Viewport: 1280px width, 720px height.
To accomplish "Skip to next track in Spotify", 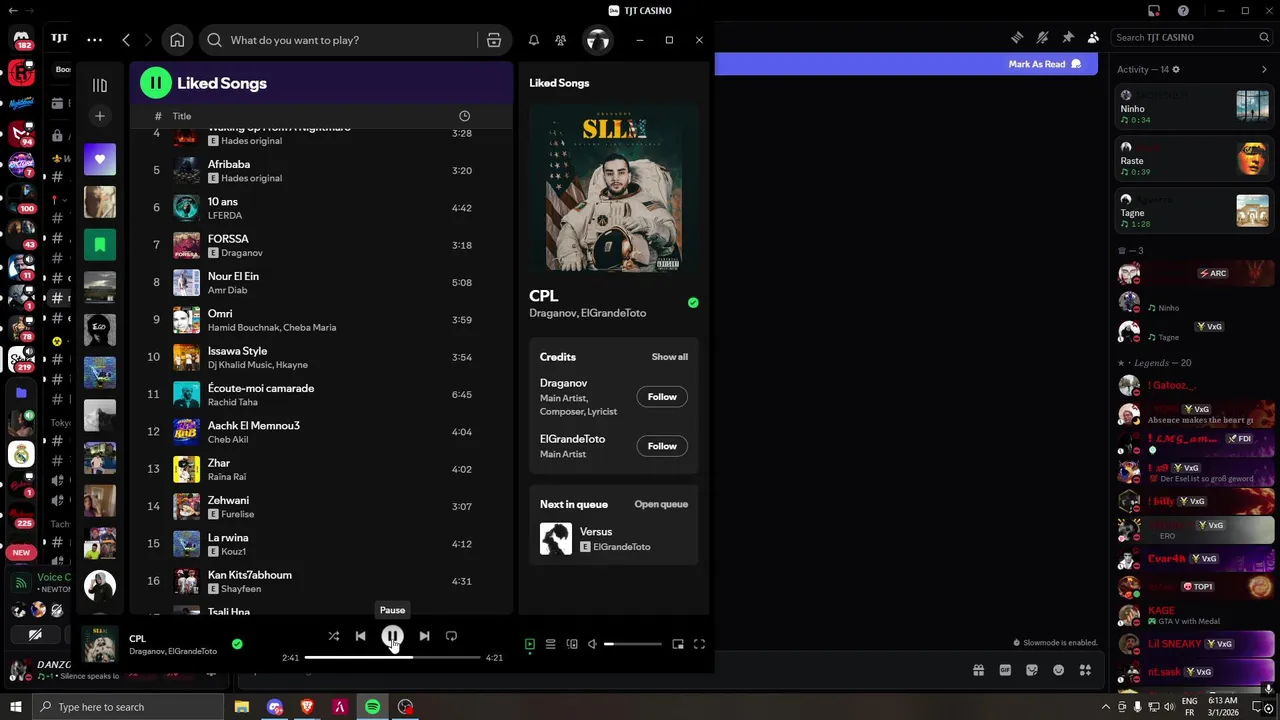I will [x=424, y=636].
